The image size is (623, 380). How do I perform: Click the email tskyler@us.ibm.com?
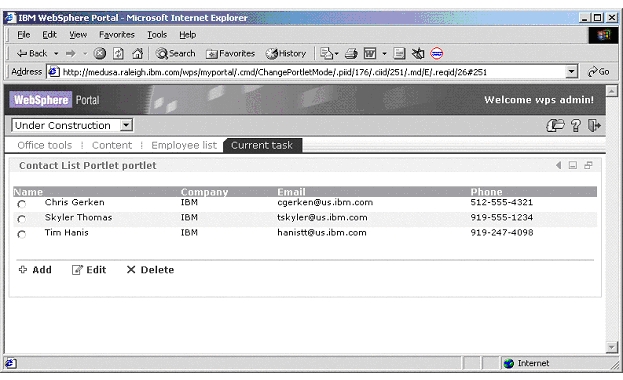(322, 217)
